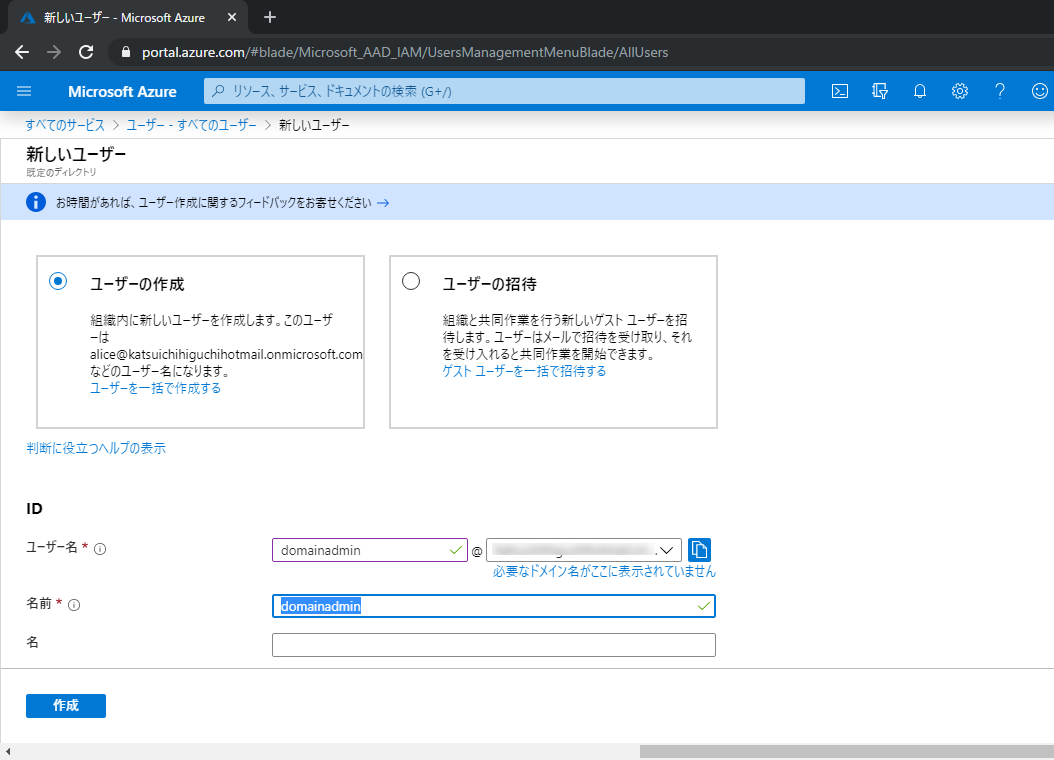
Task: Click the info icon next to ユーザー名
Action: click(100, 549)
